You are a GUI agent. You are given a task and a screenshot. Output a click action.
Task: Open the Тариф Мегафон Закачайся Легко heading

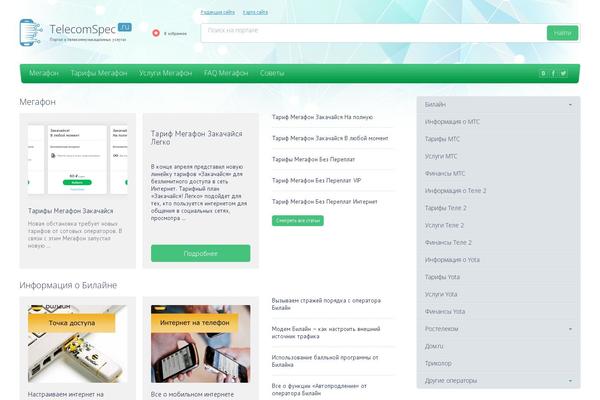(x=196, y=138)
